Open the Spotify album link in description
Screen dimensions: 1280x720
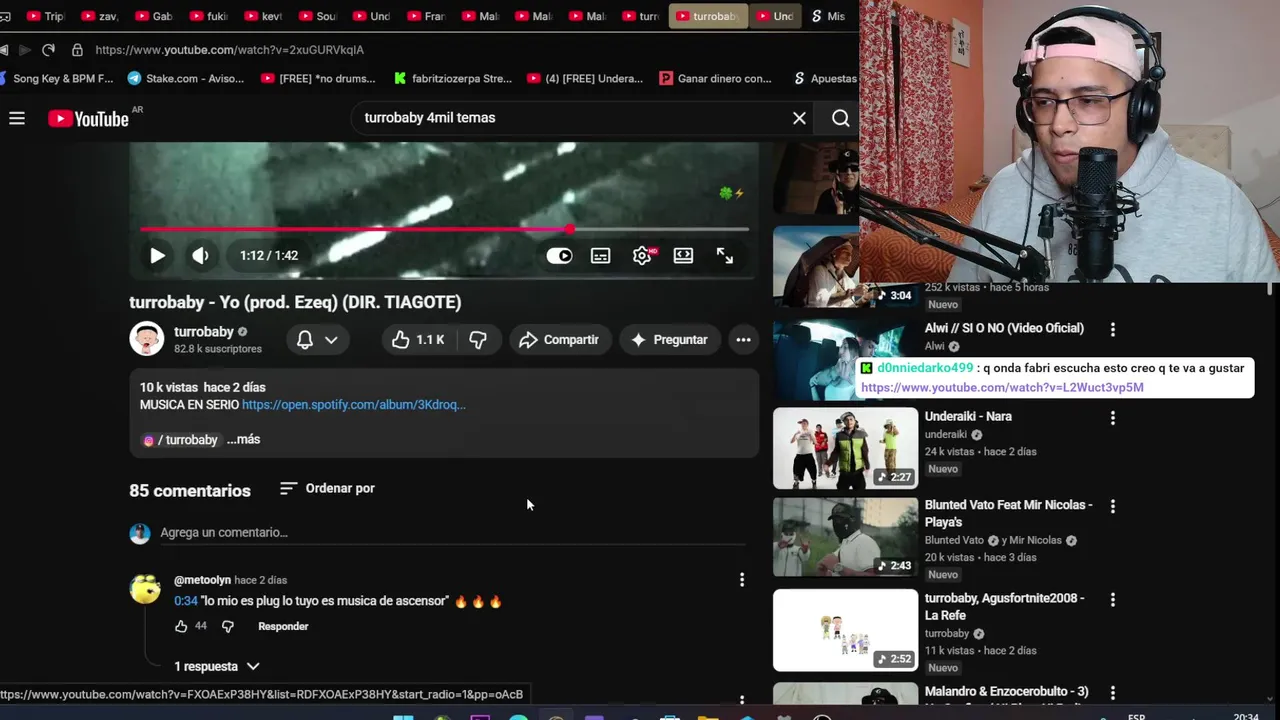[354, 405]
